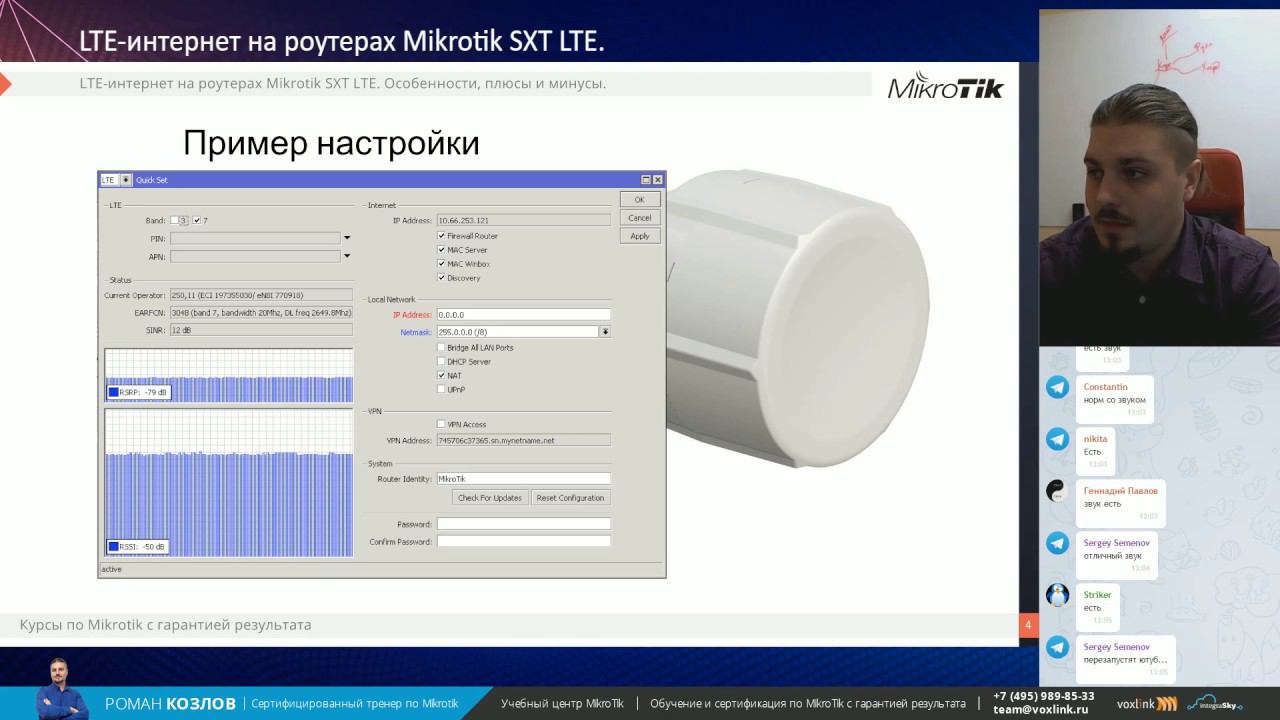Screen dimensions: 1280x720
Task: Click Sergey Semenov avatar beside 'отличный звук'
Action: tap(1057, 543)
